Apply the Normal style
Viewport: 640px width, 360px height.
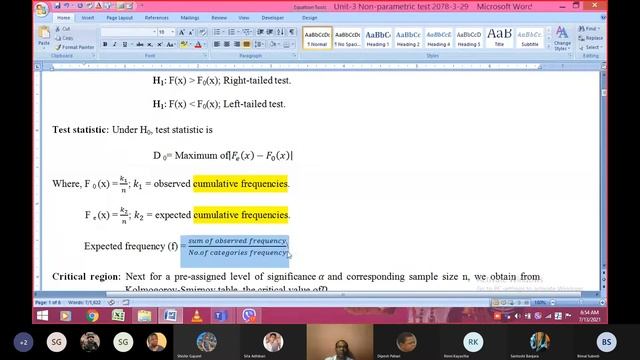point(317,38)
